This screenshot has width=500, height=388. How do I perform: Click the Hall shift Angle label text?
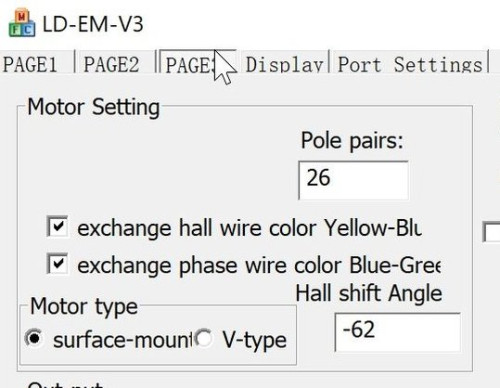coord(369,294)
